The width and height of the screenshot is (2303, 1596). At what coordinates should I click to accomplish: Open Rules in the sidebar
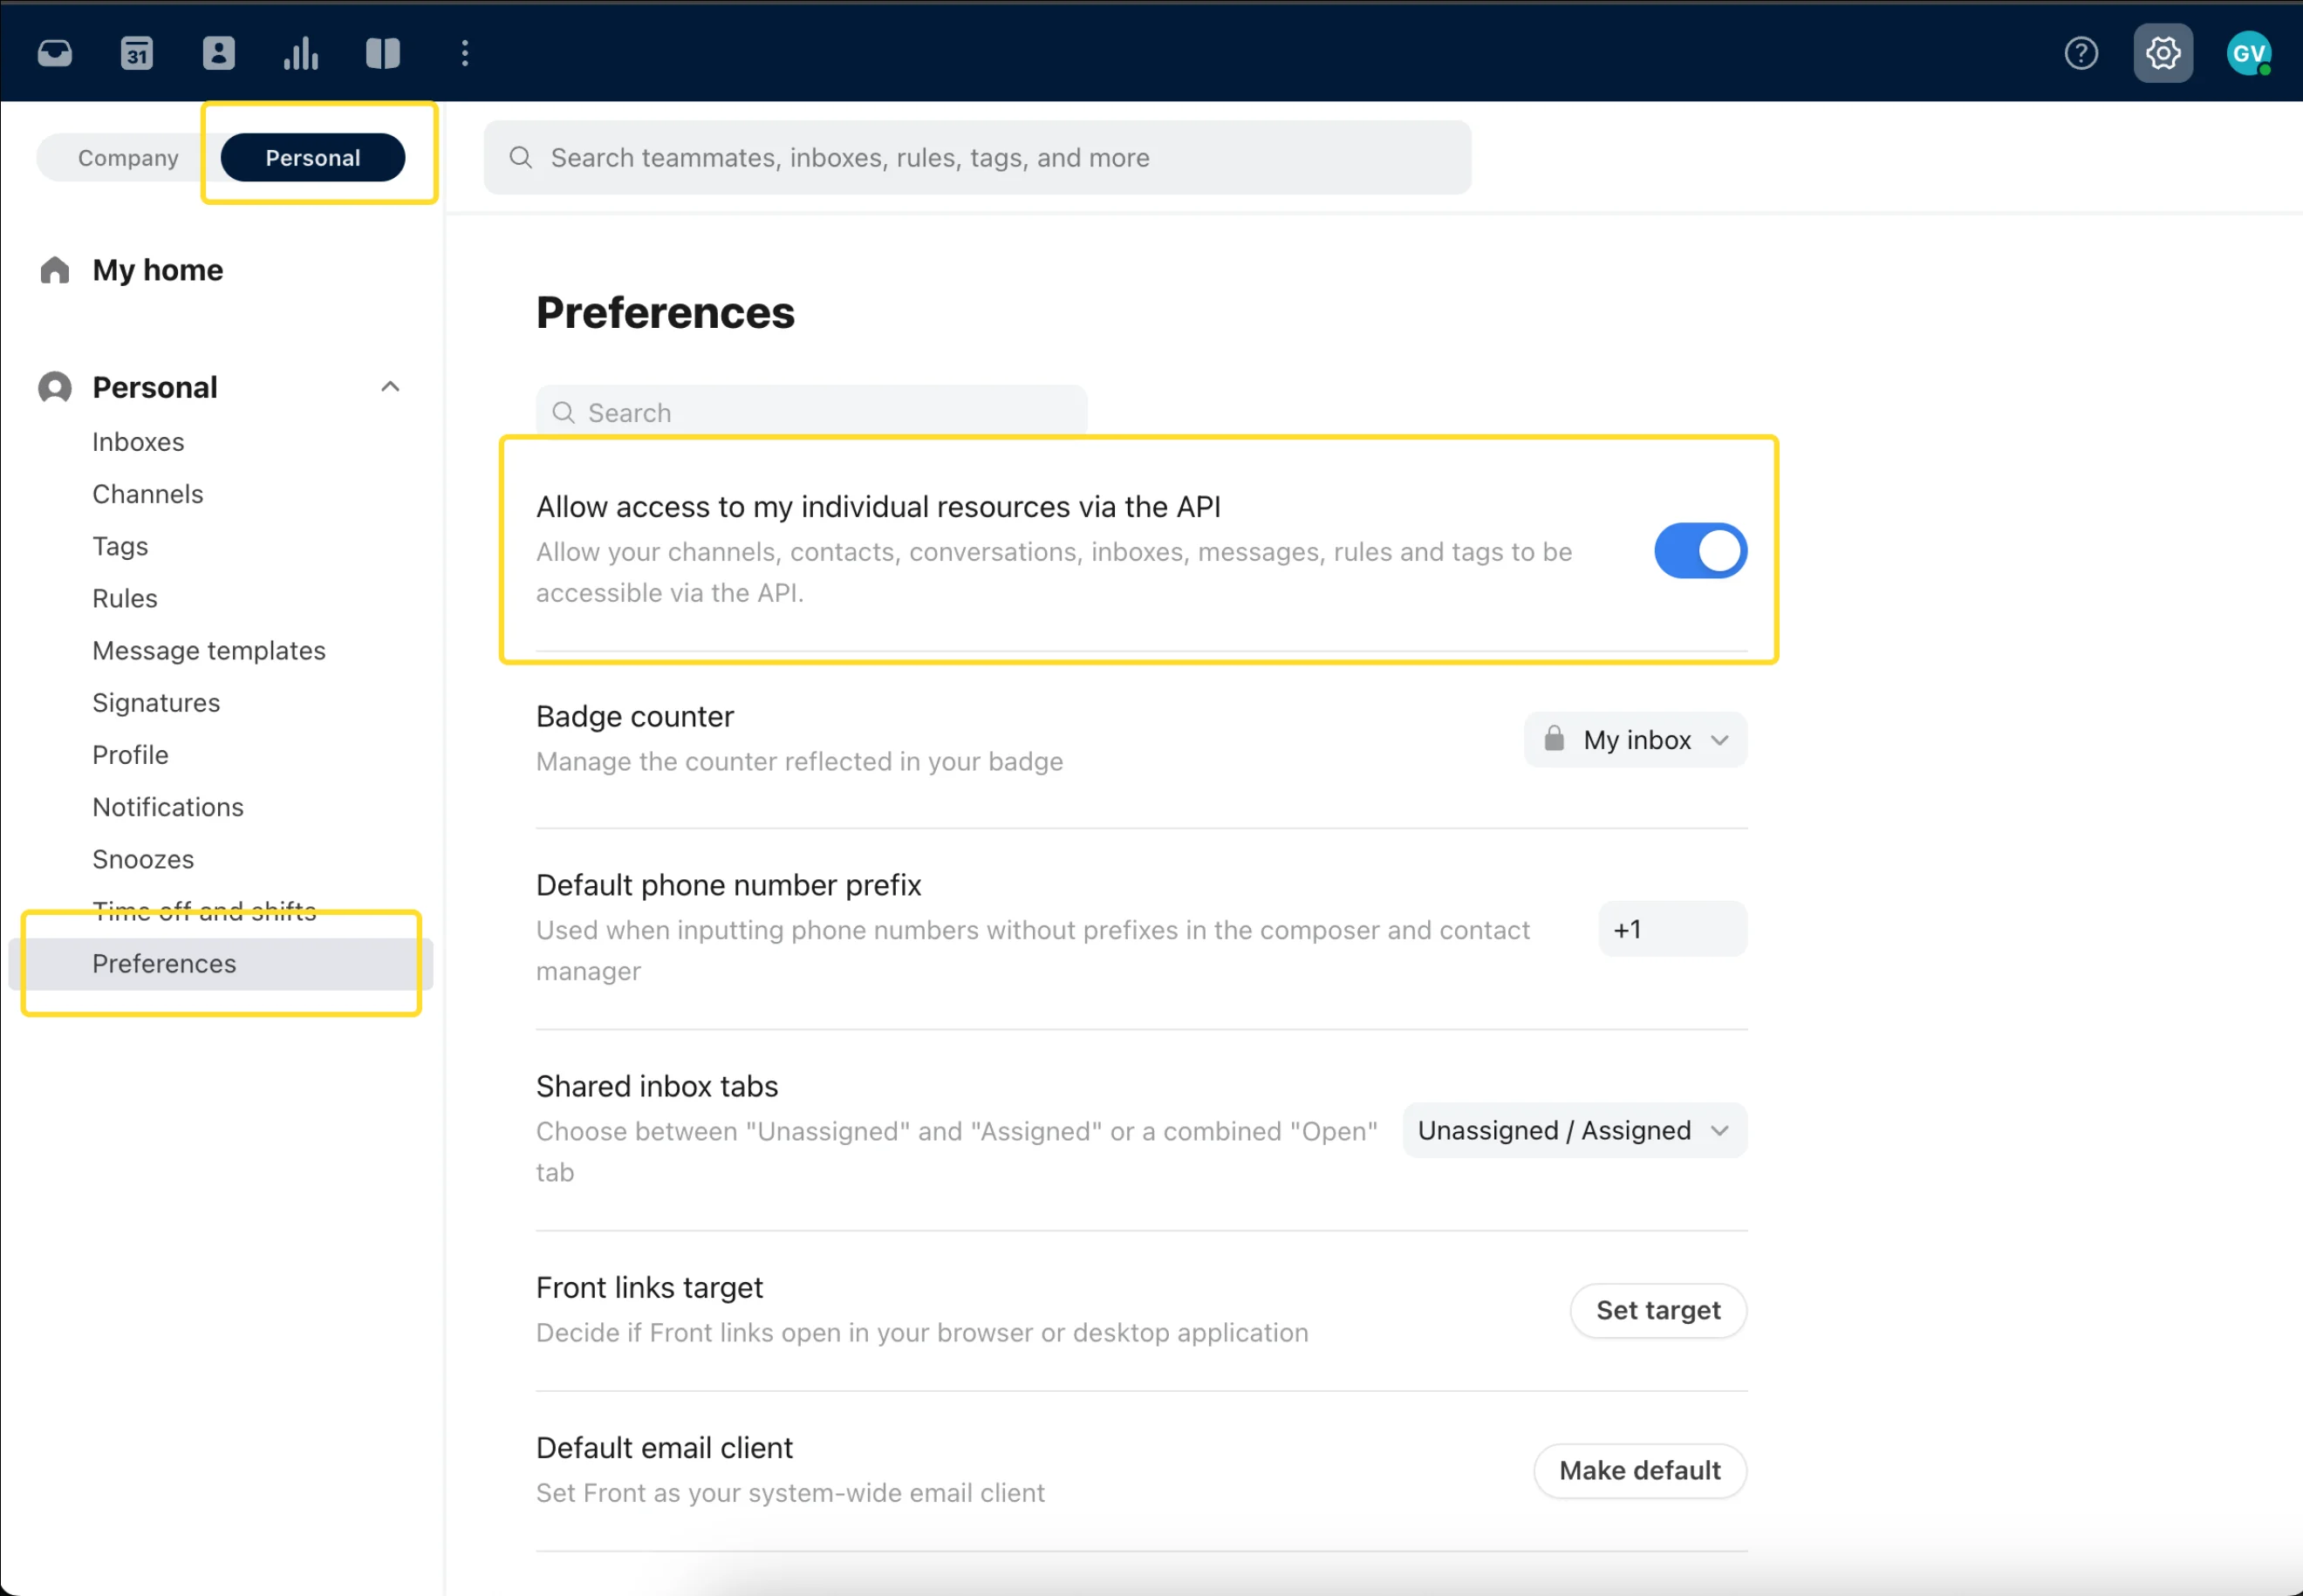point(125,598)
